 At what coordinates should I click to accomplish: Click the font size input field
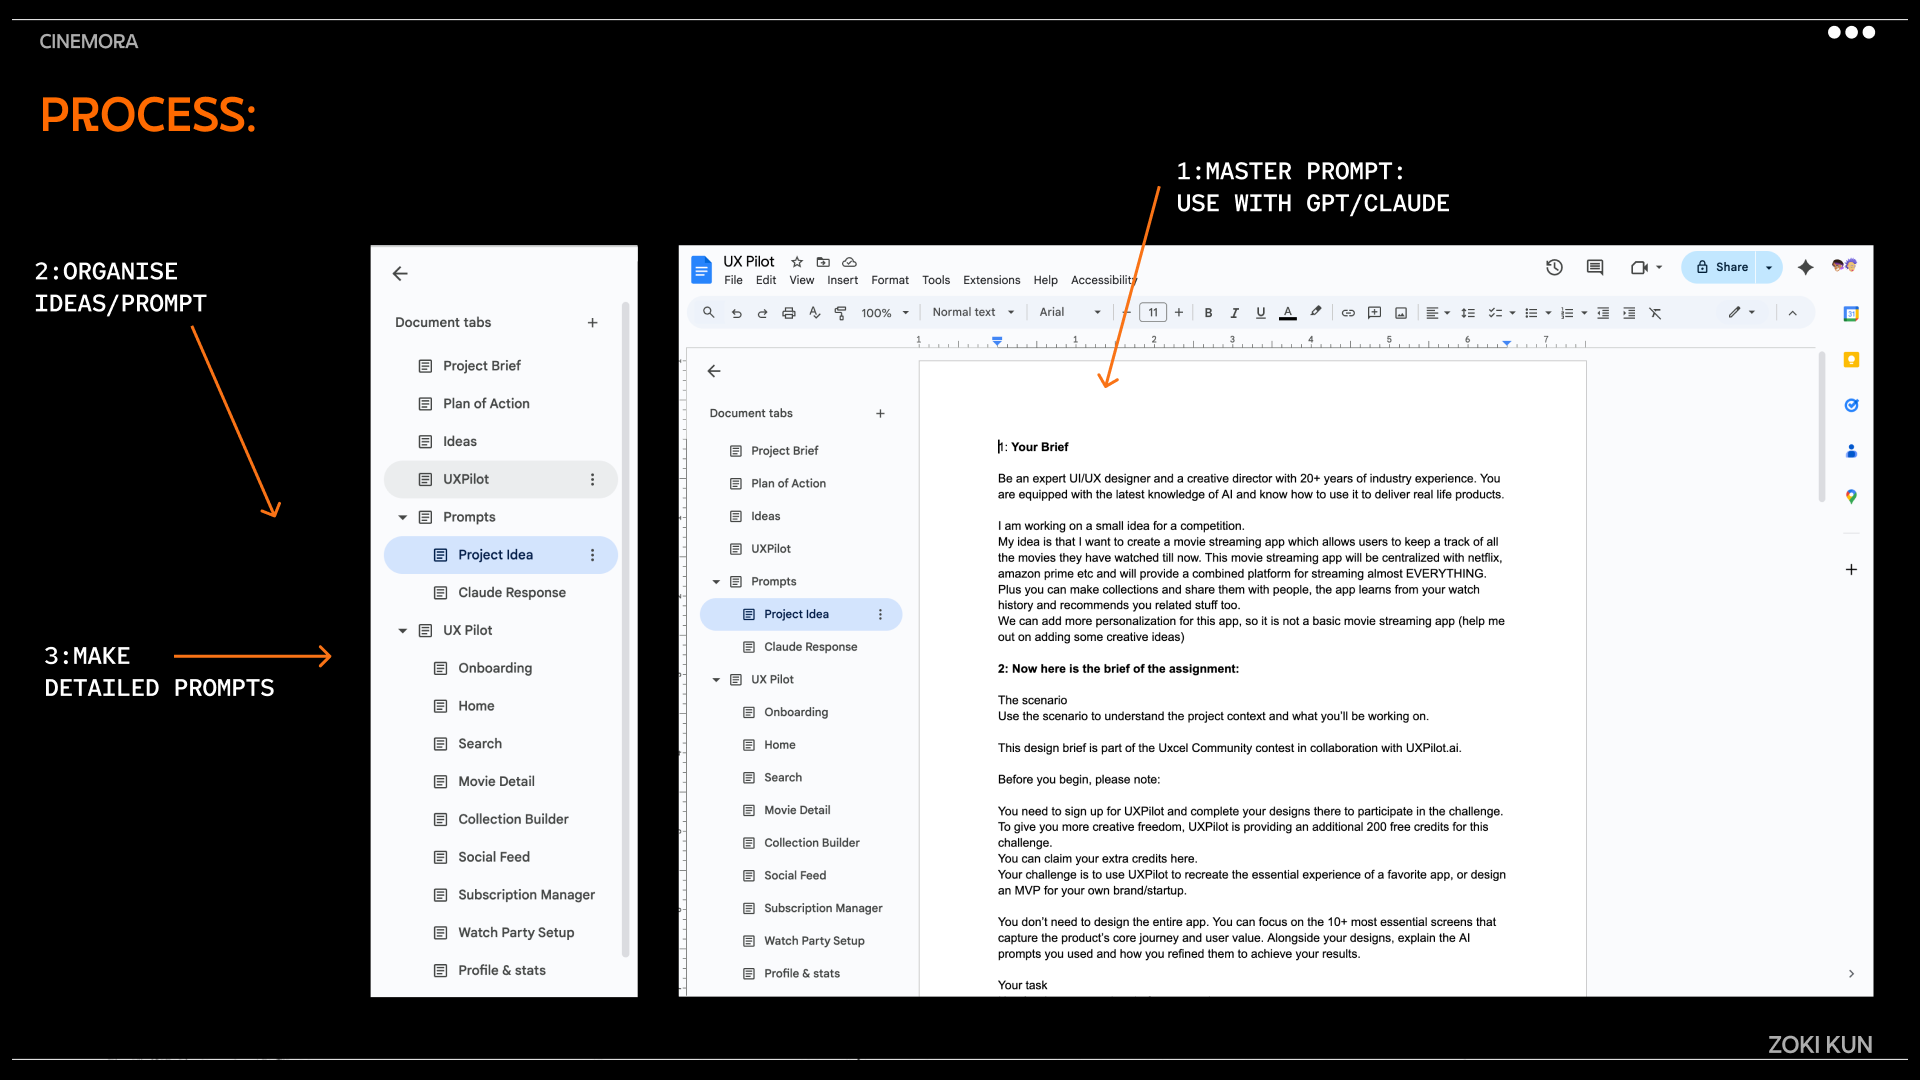pyautogui.click(x=1153, y=313)
